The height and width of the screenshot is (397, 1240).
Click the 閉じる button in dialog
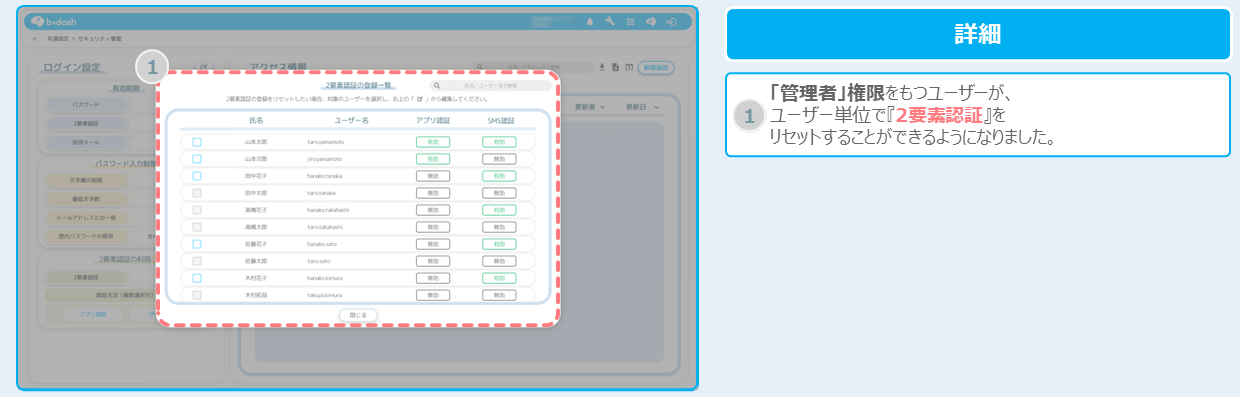click(359, 315)
